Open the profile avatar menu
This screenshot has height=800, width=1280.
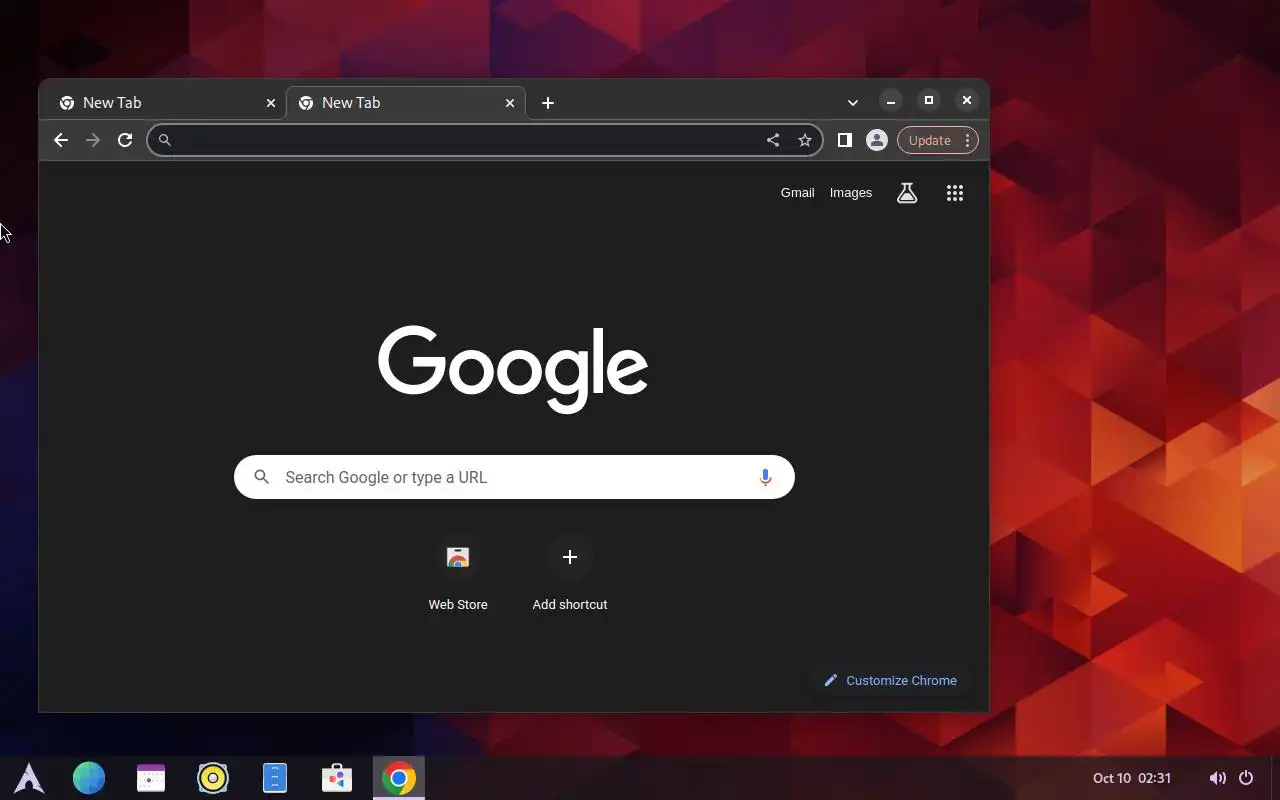pos(877,140)
